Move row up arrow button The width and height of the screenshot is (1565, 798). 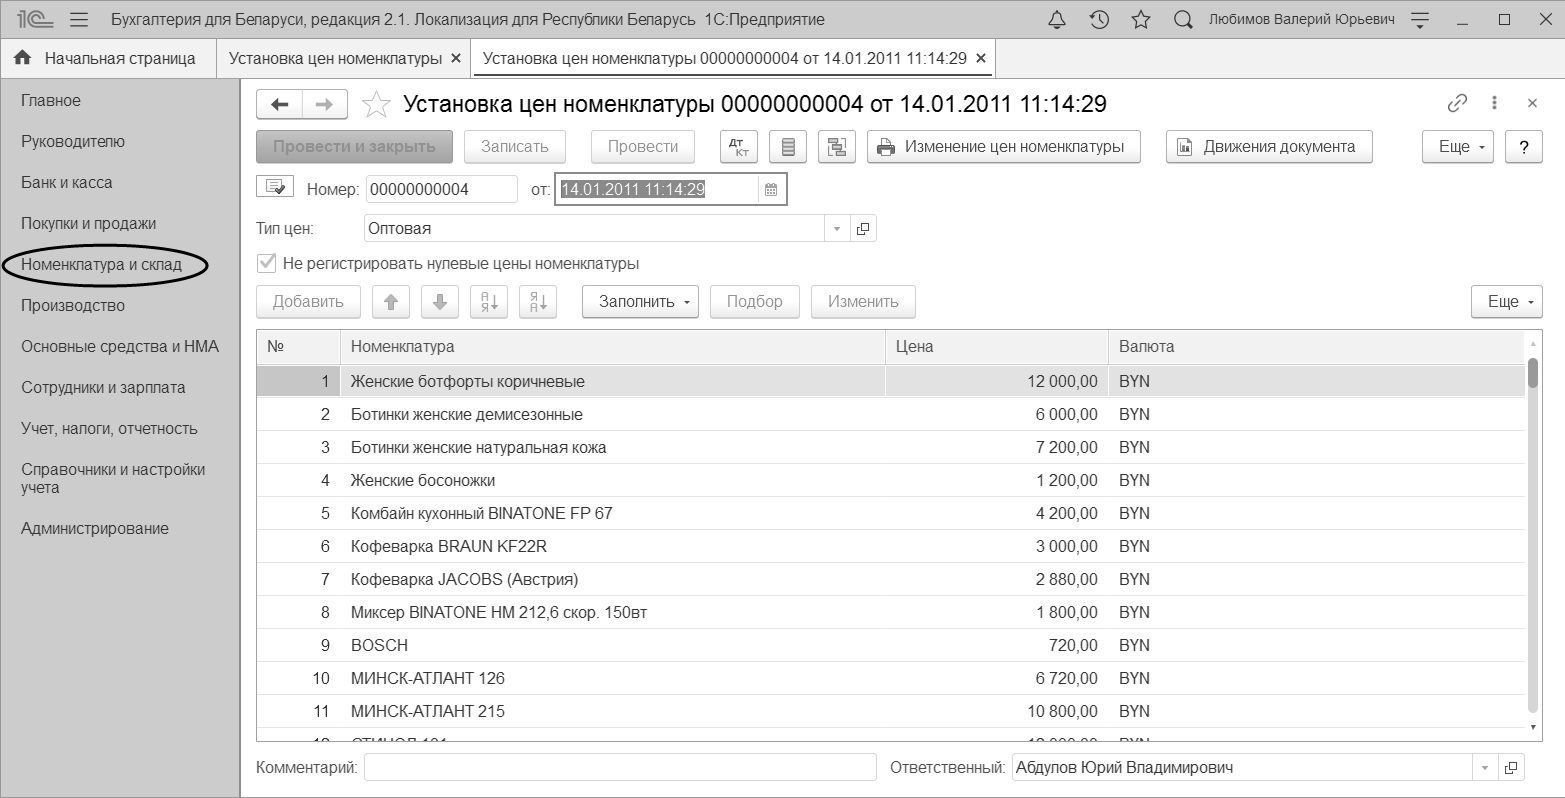click(391, 302)
